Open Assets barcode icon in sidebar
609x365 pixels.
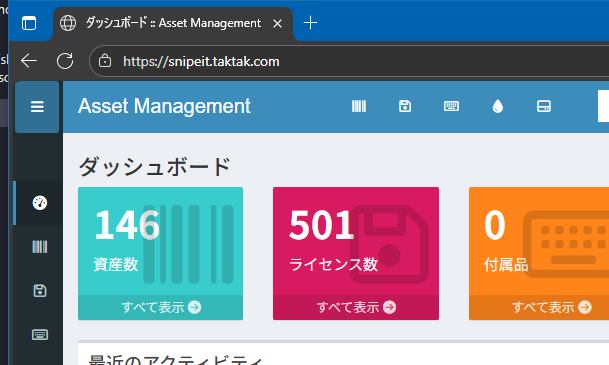(40, 247)
